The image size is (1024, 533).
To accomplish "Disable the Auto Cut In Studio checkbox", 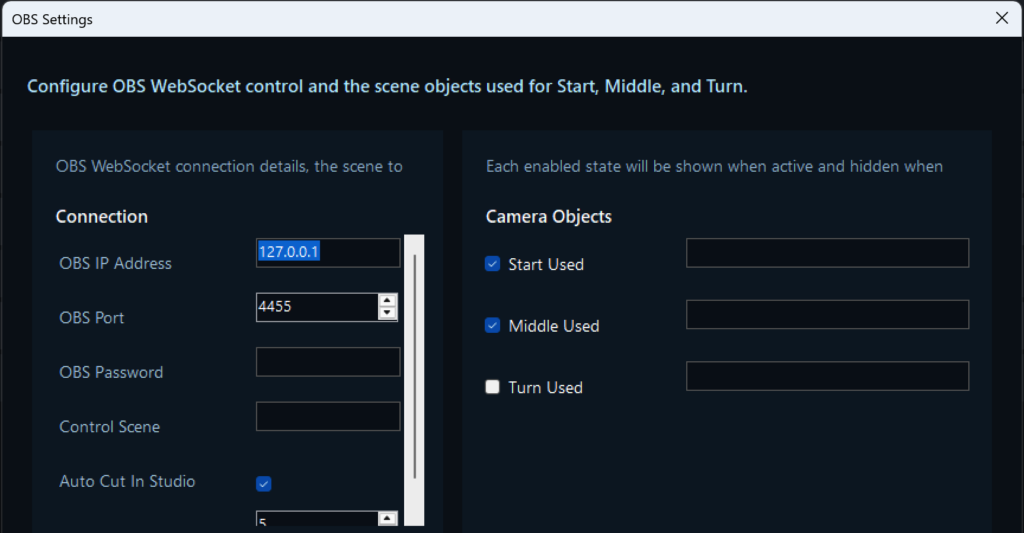I will coord(264,484).
